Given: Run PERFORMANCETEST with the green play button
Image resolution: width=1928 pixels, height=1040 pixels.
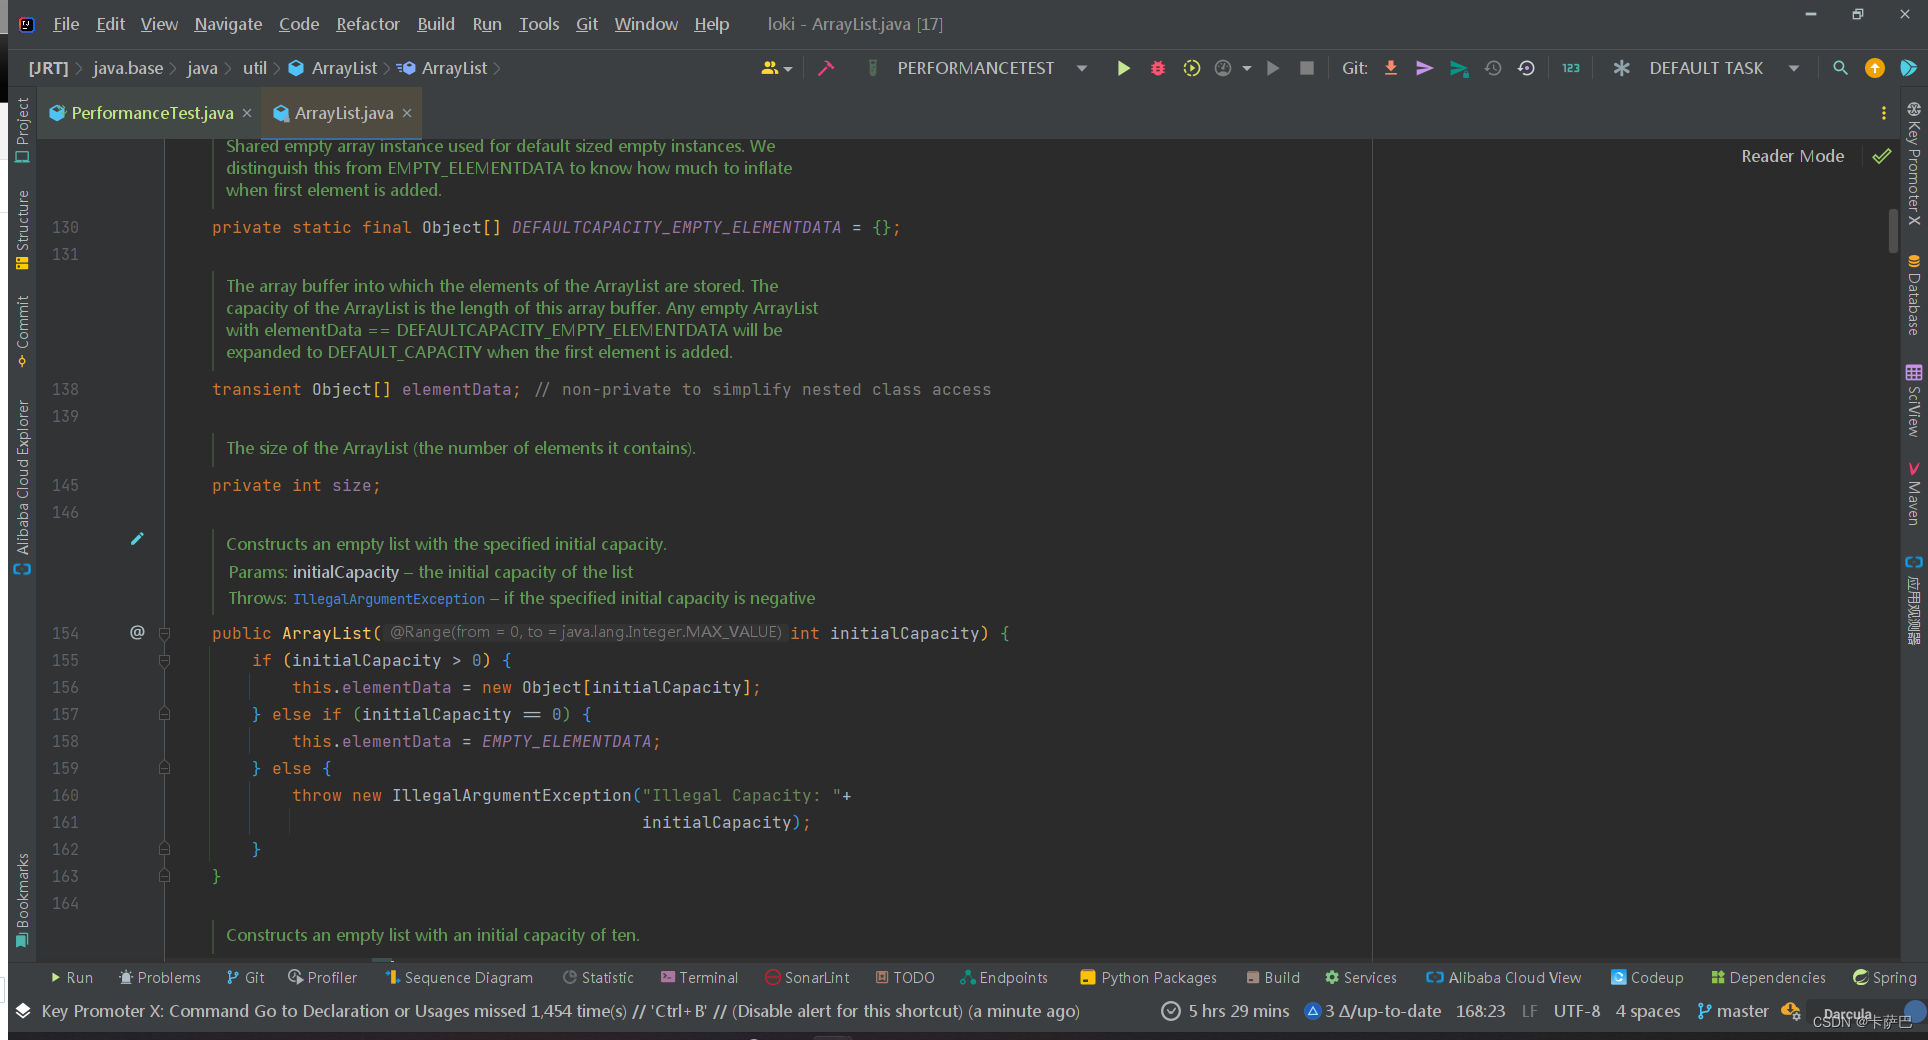Looking at the screenshot, I should pos(1123,68).
